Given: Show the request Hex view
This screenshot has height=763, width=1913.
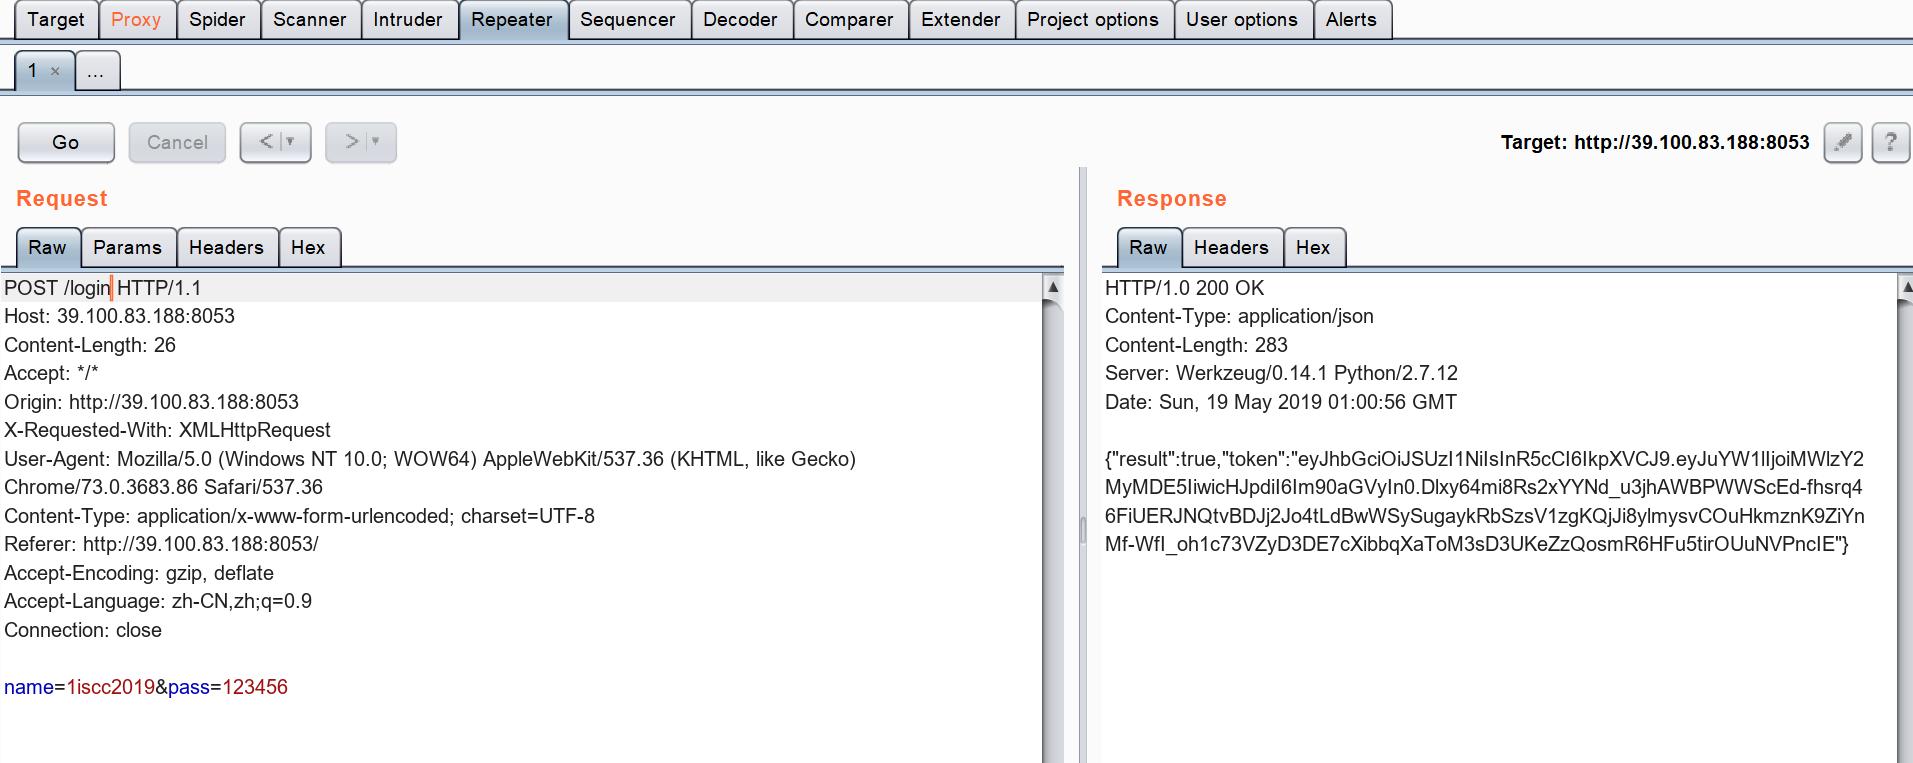Looking at the screenshot, I should click(x=309, y=248).
